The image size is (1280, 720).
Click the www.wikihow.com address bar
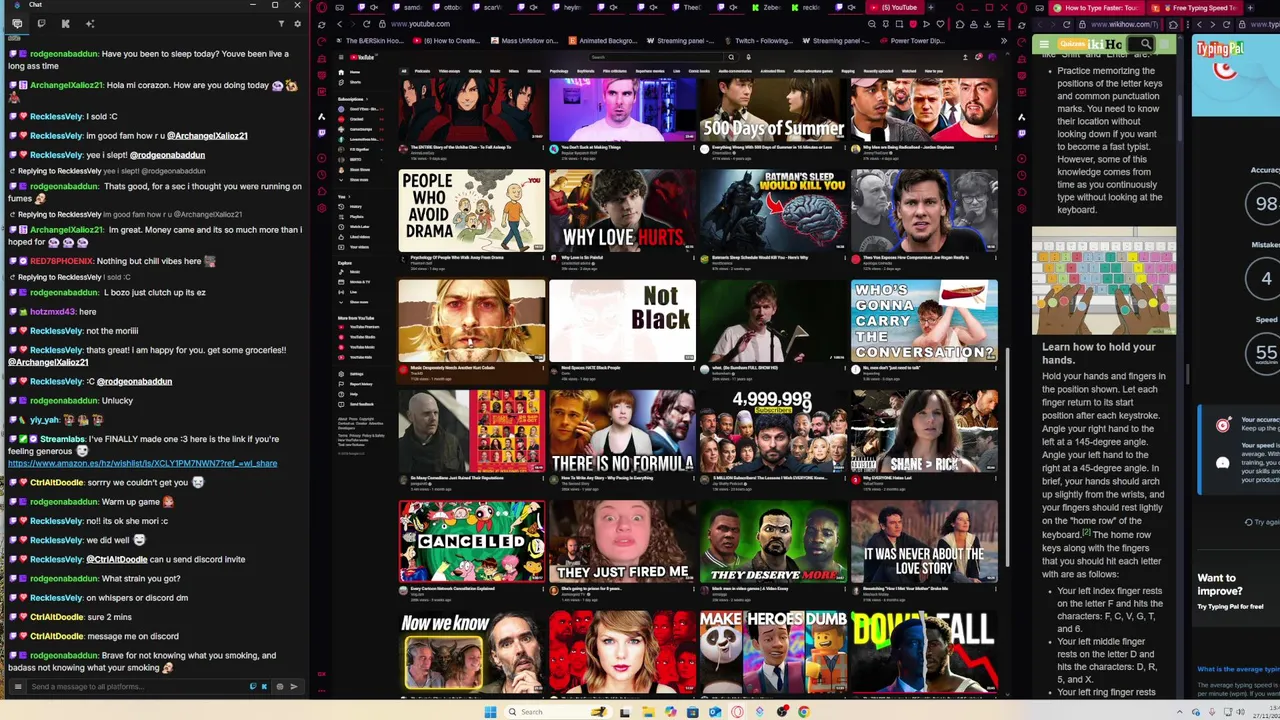(1119, 24)
